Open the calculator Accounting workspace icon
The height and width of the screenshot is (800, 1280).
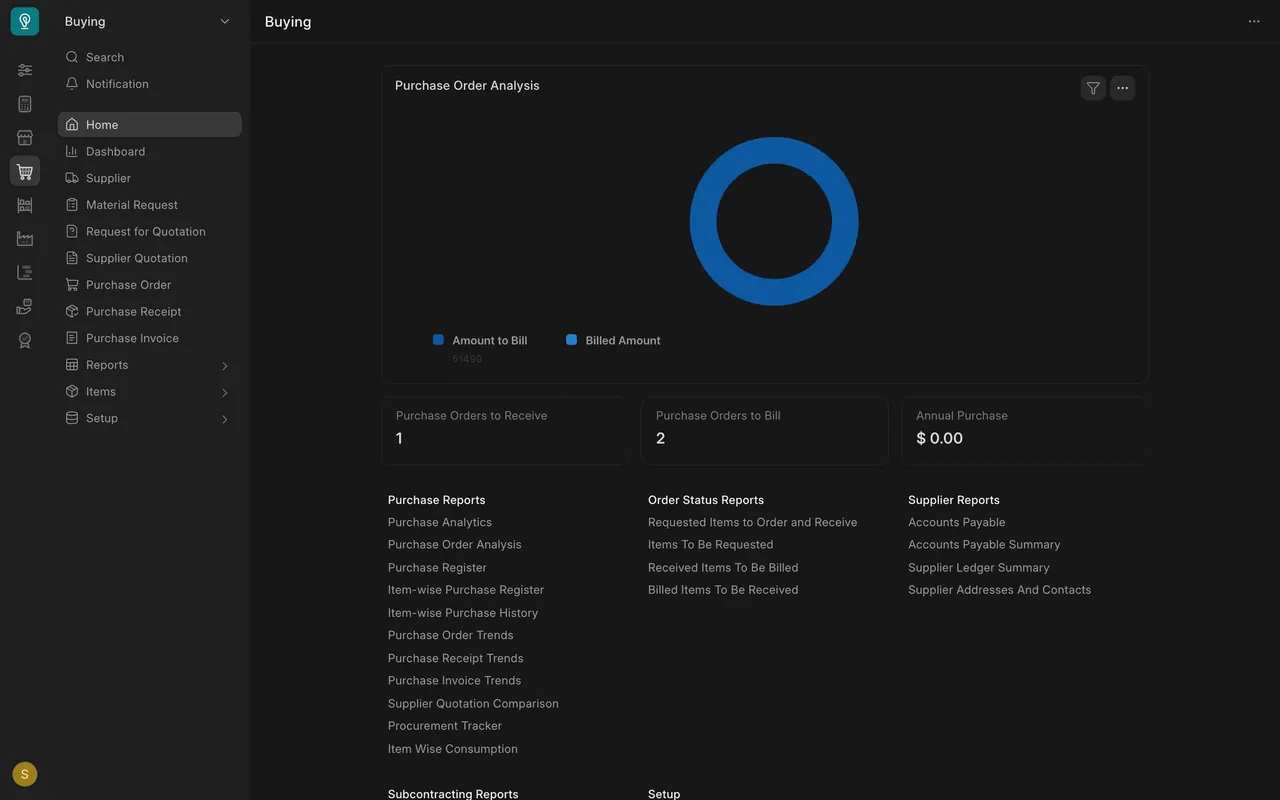25,104
